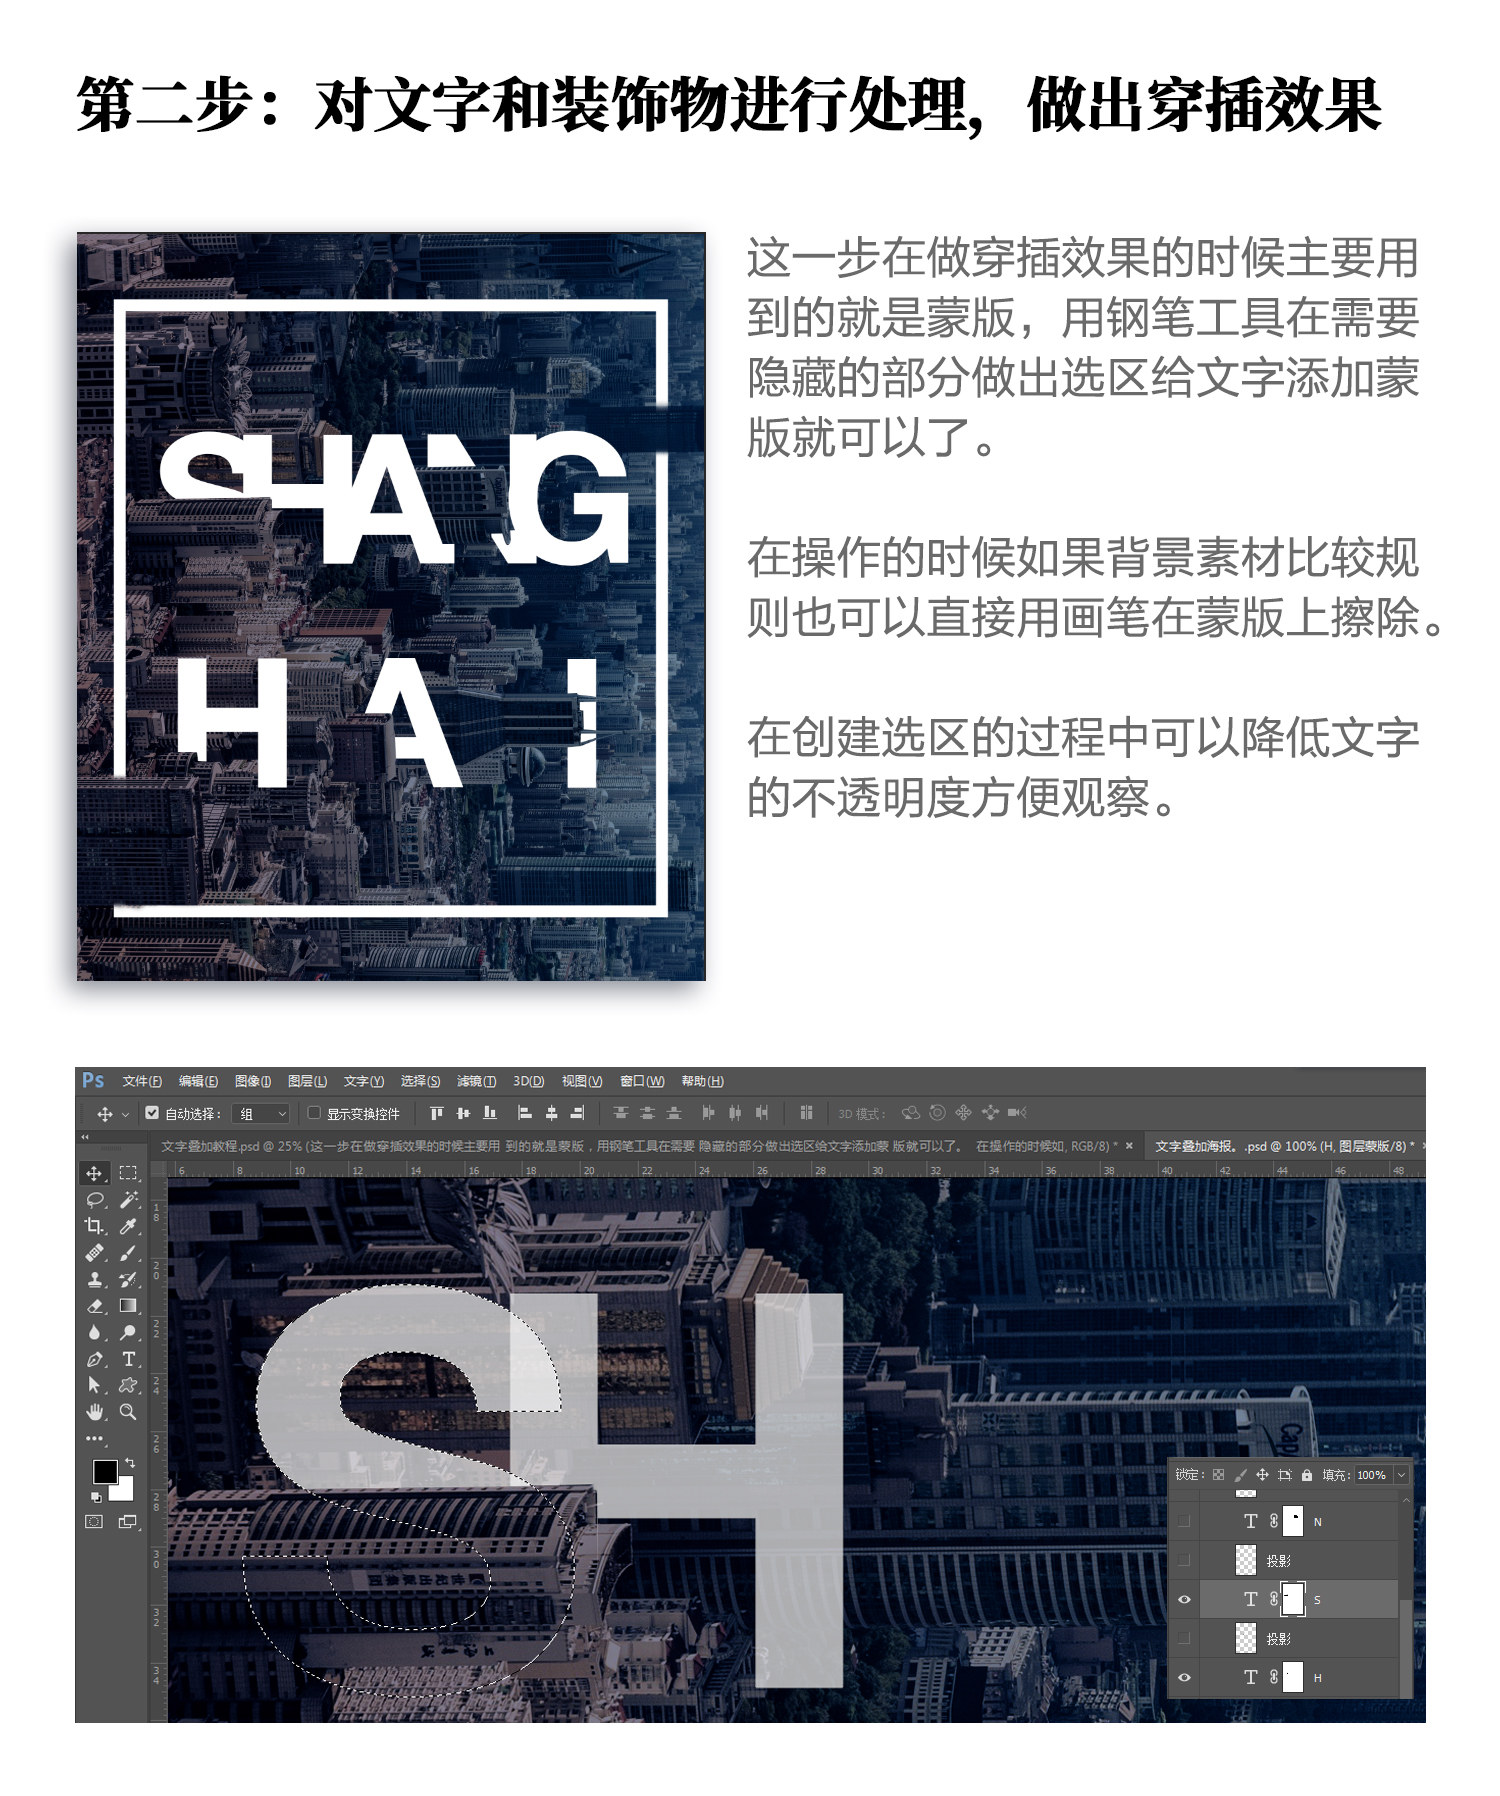Open the Move tool preset picker arrow
Image resolution: width=1500 pixels, height=1796 pixels.
[125, 1114]
